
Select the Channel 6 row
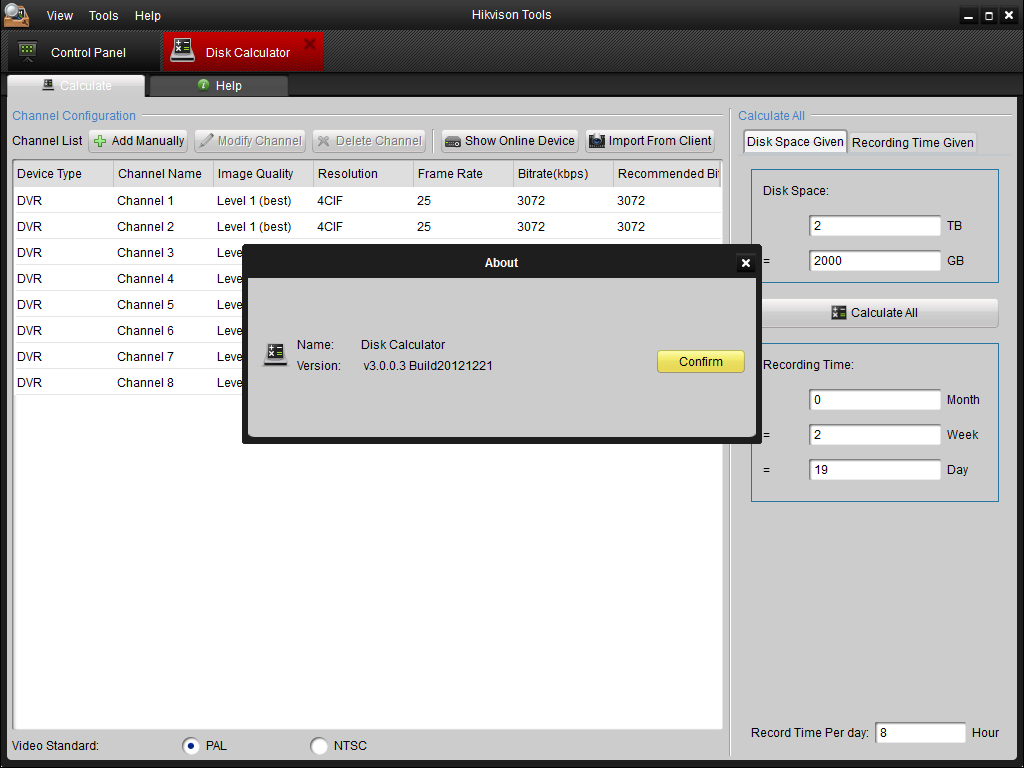coord(128,331)
